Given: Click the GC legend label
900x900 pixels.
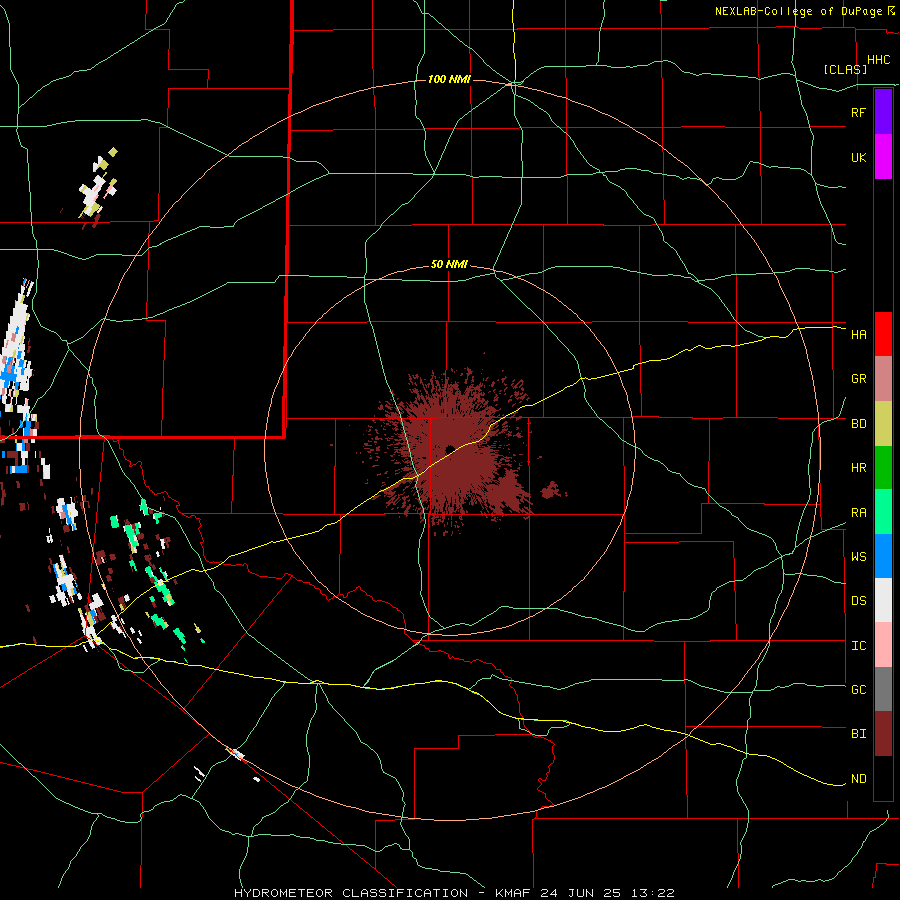Looking at the screenshot, I should (858, 690).
